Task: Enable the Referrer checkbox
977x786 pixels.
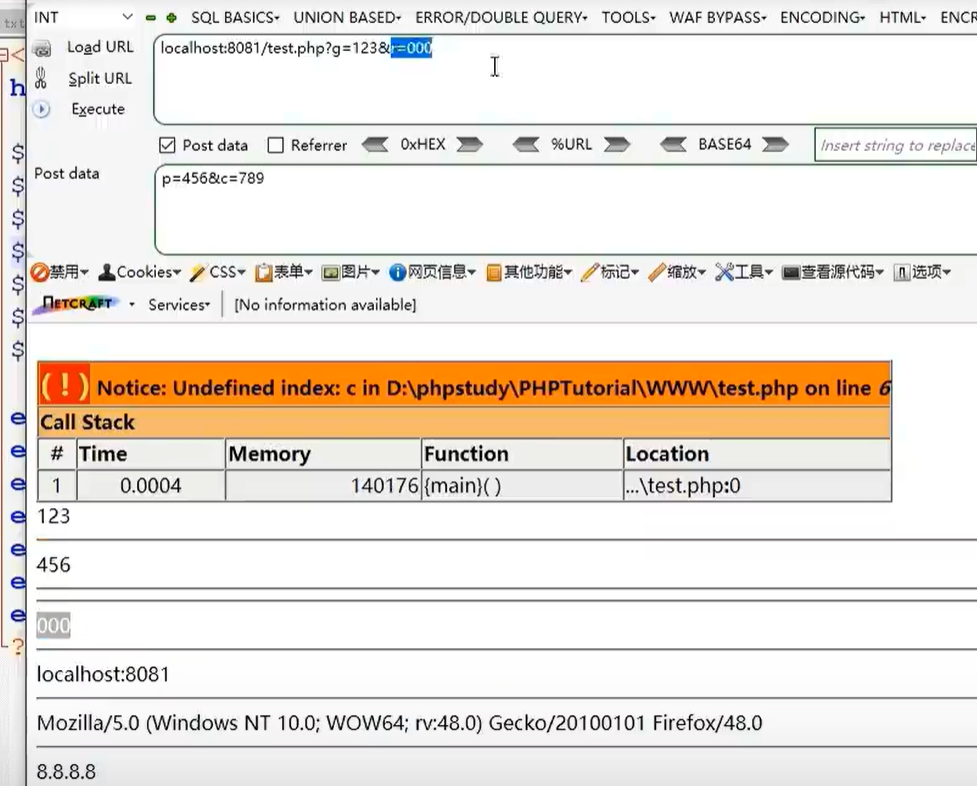Action: 275,145
